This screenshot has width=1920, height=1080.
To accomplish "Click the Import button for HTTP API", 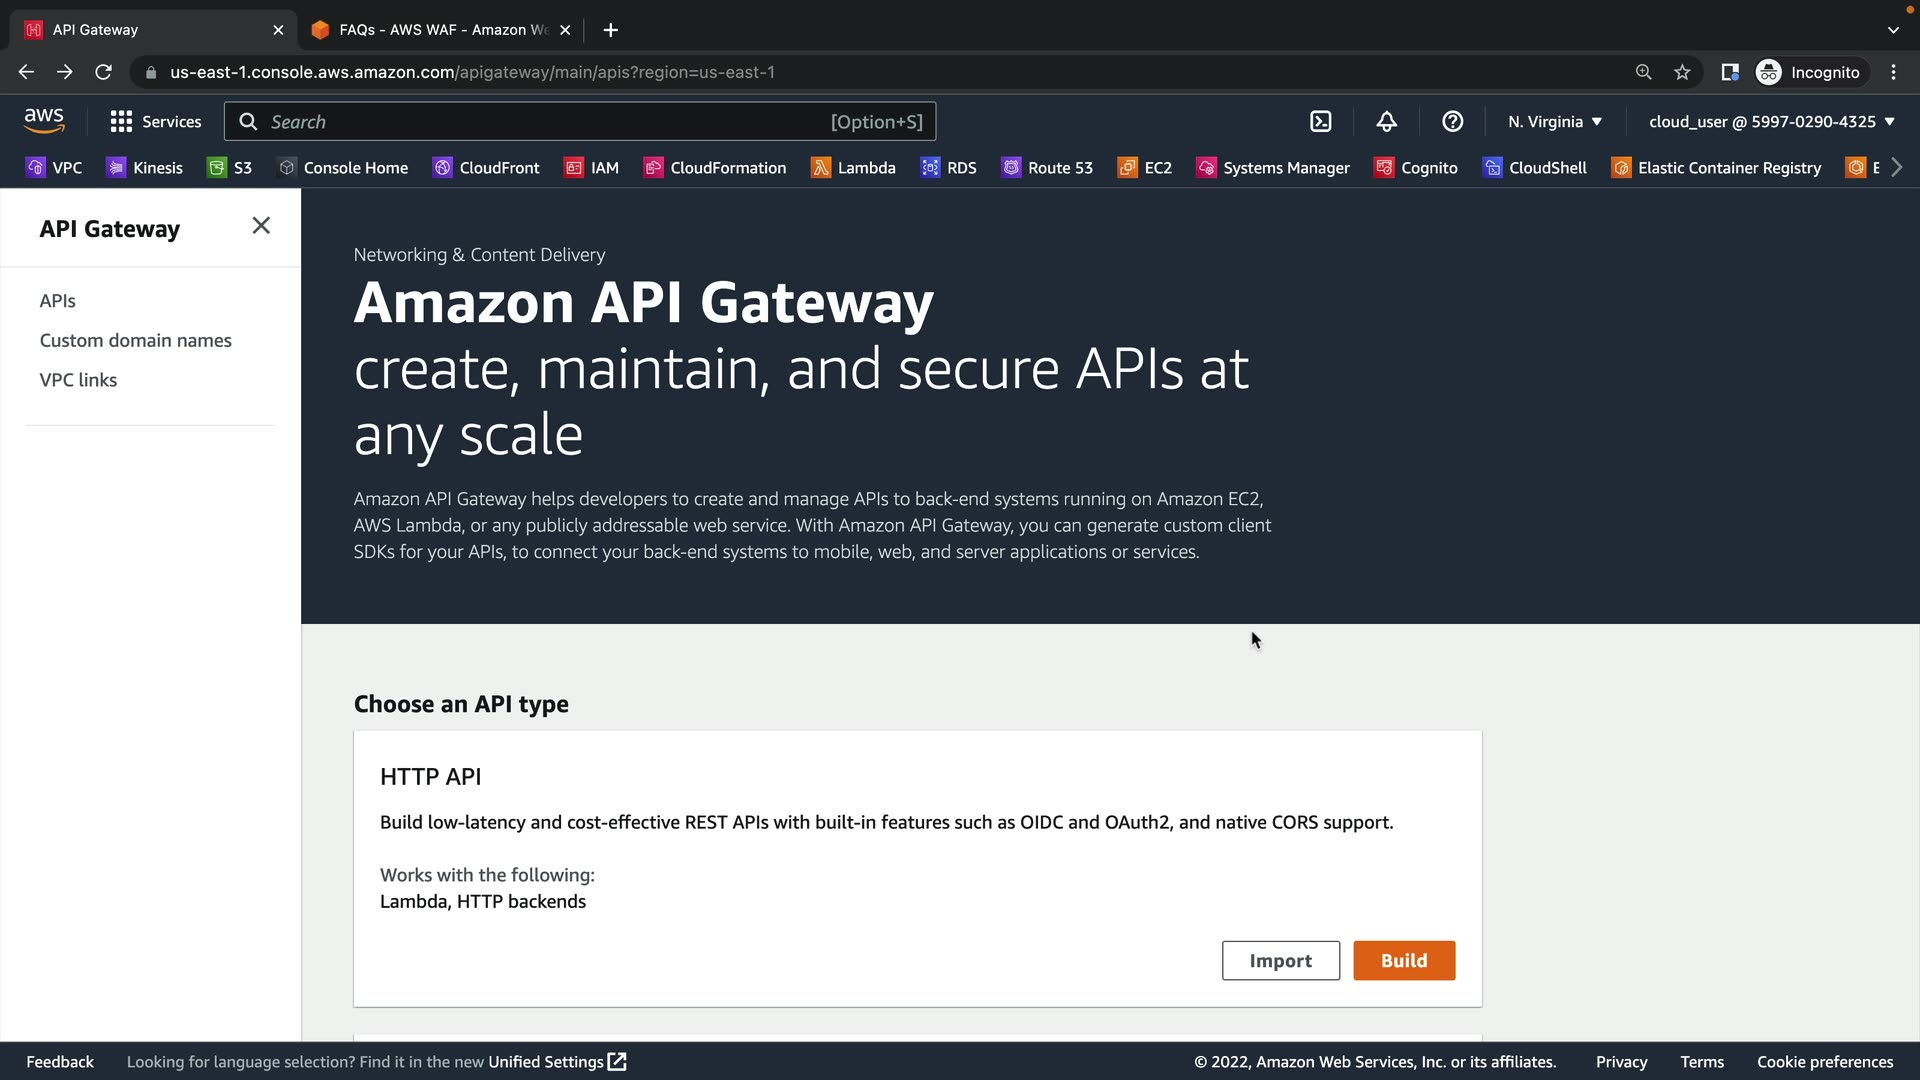I will tap(1280, 961).
